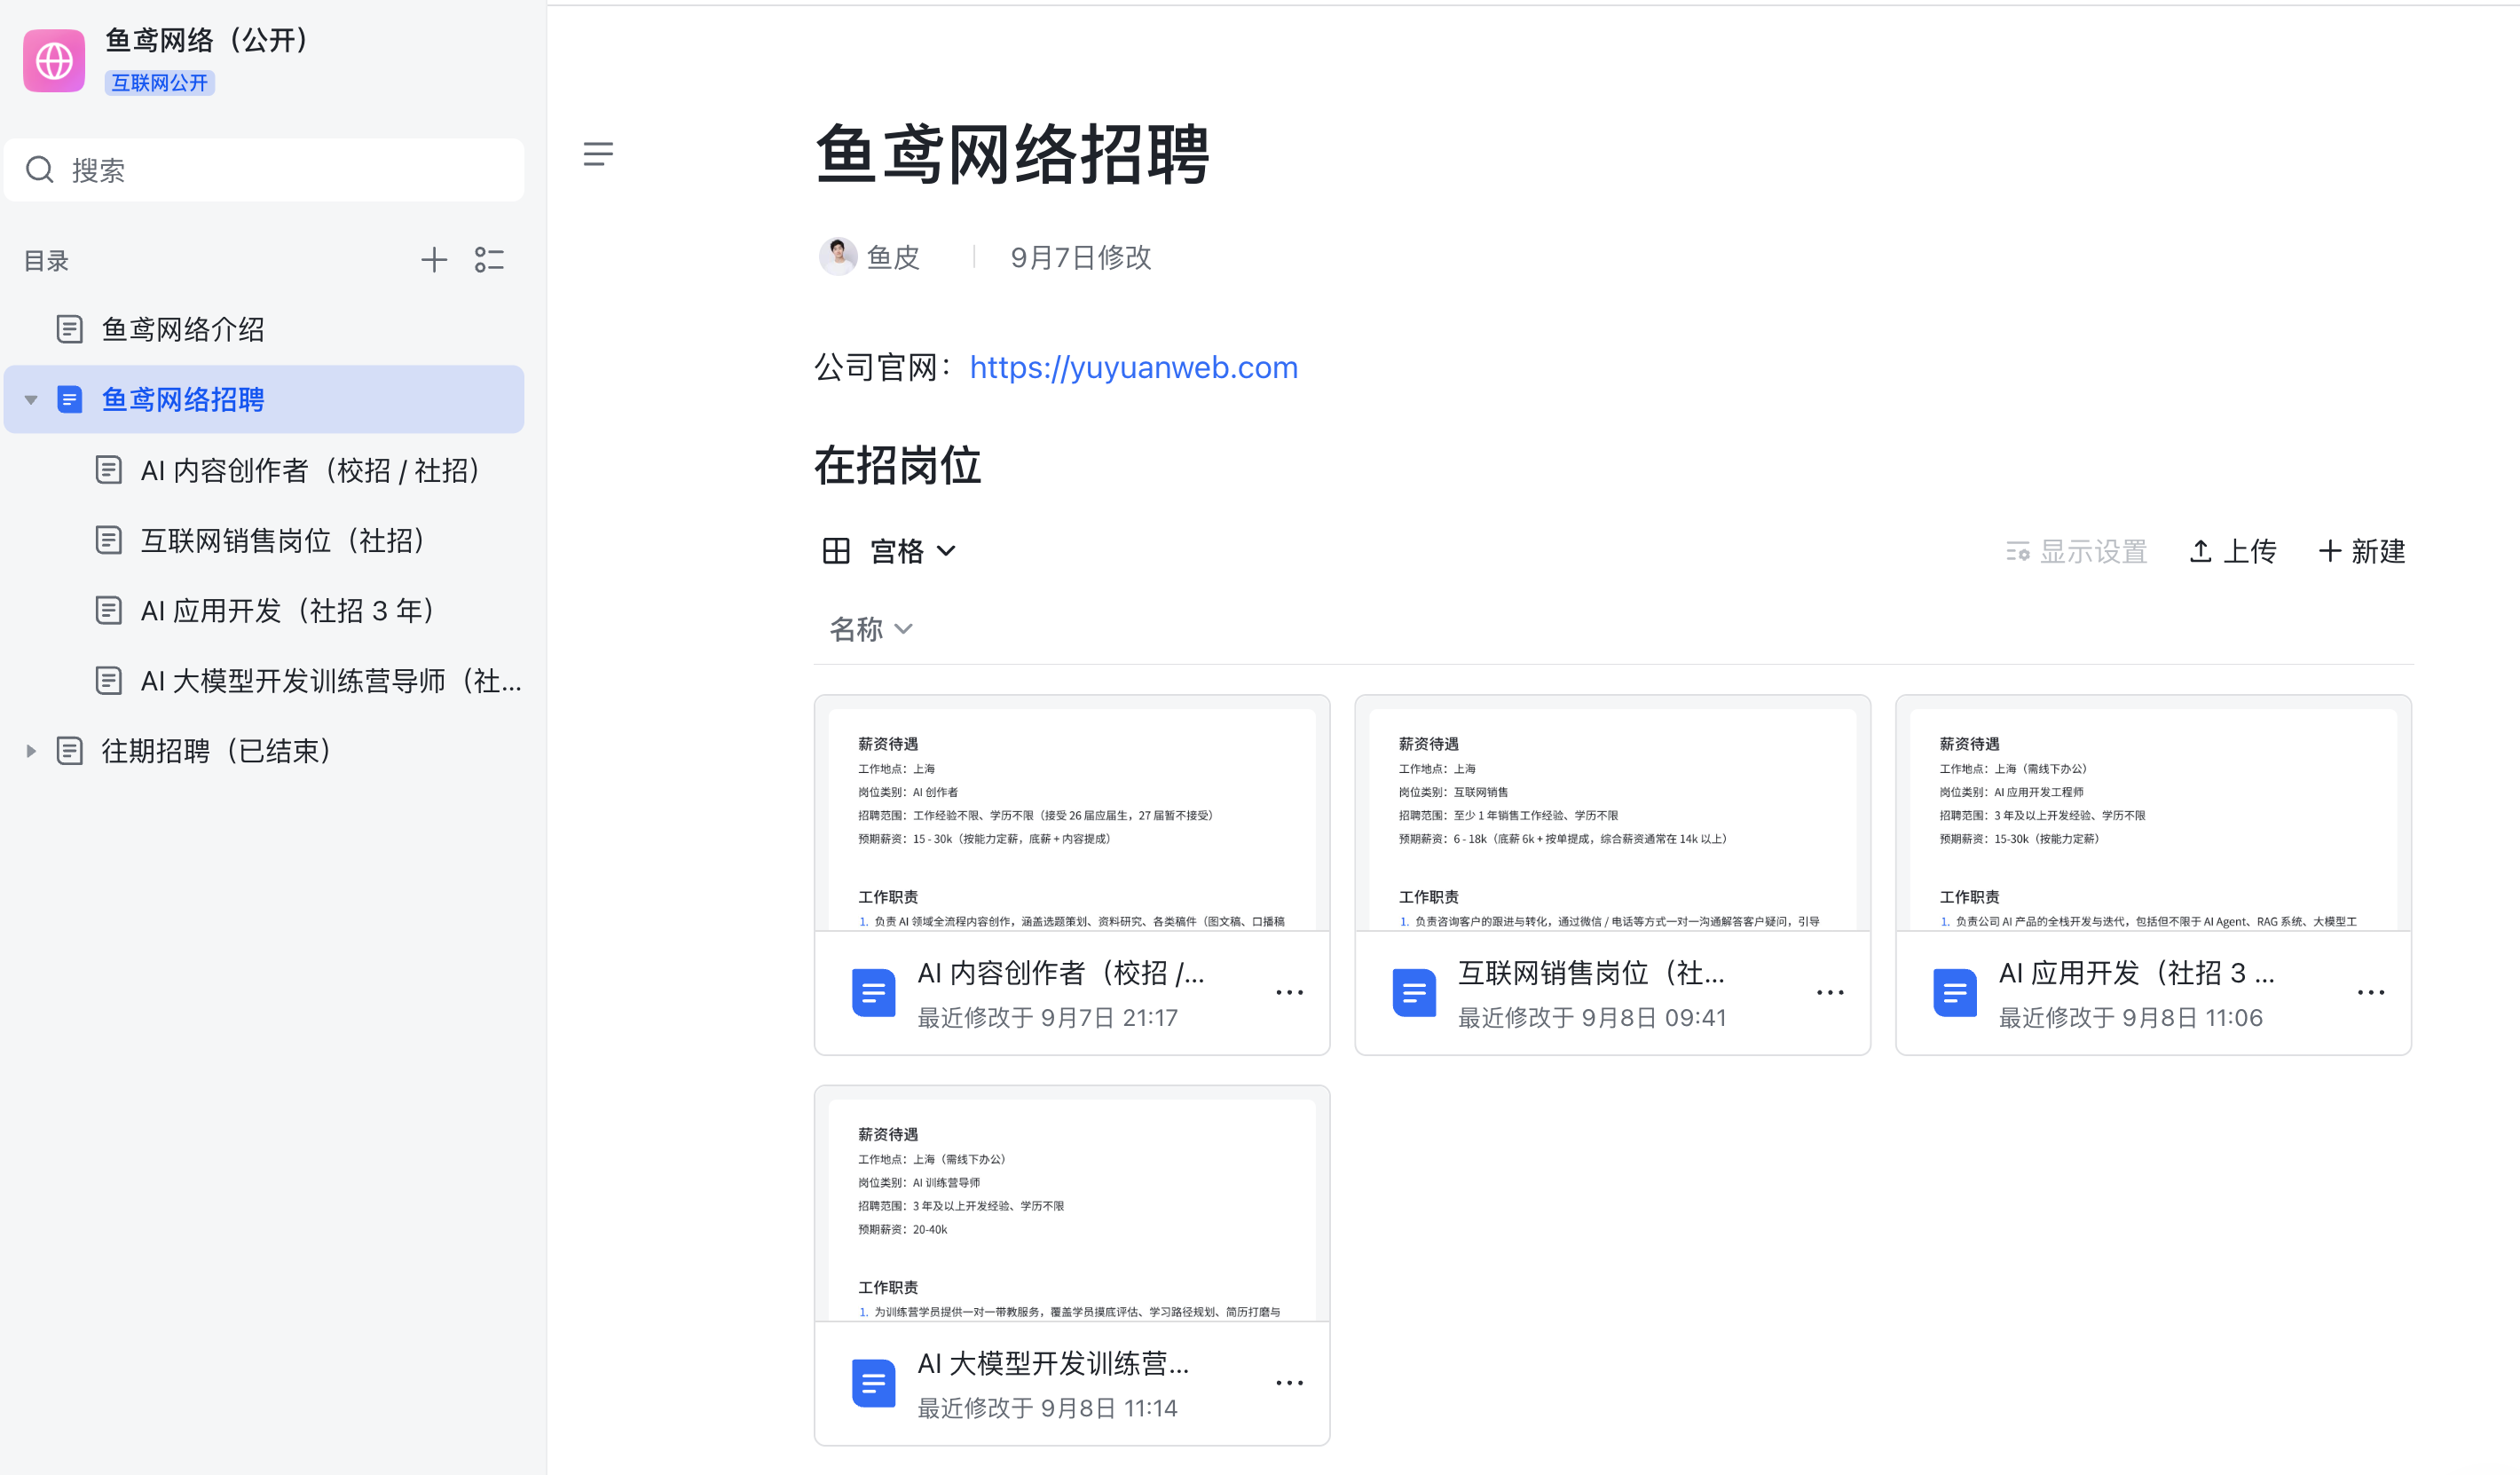Screen dimensions: 2520x1475
Task: Open the 名称 sort dropdown
Action: click(x=871, y=629)
